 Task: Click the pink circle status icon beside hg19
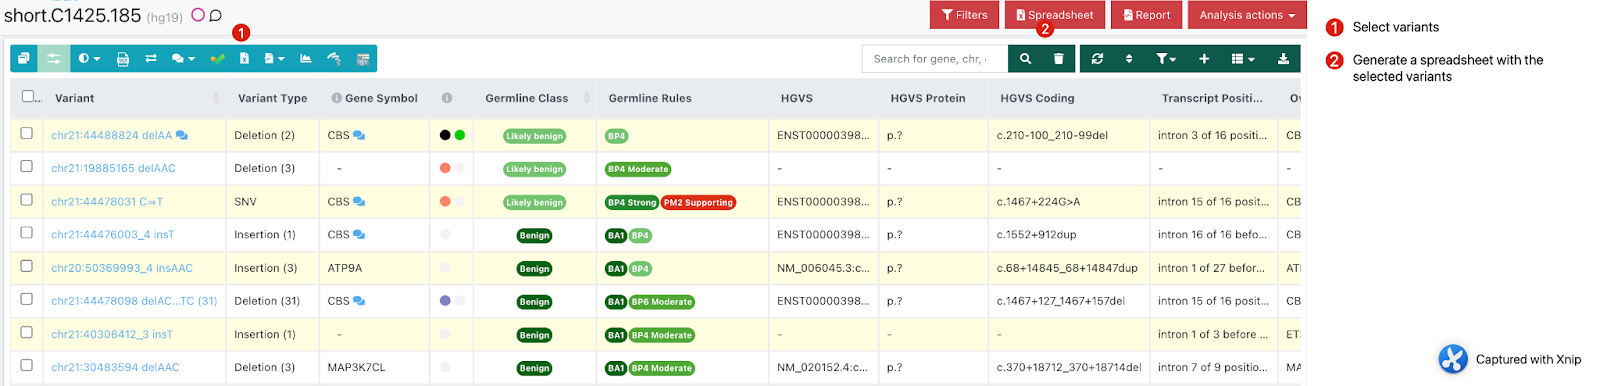pos(198,15)
